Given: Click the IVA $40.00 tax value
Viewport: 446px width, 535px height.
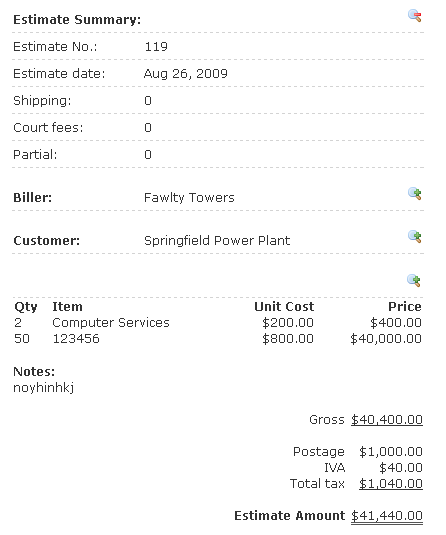Looking at the screenshot, I should 401,468.
